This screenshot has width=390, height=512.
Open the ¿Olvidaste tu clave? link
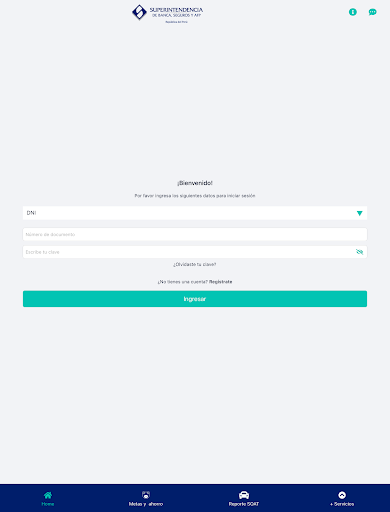[195, 264]
